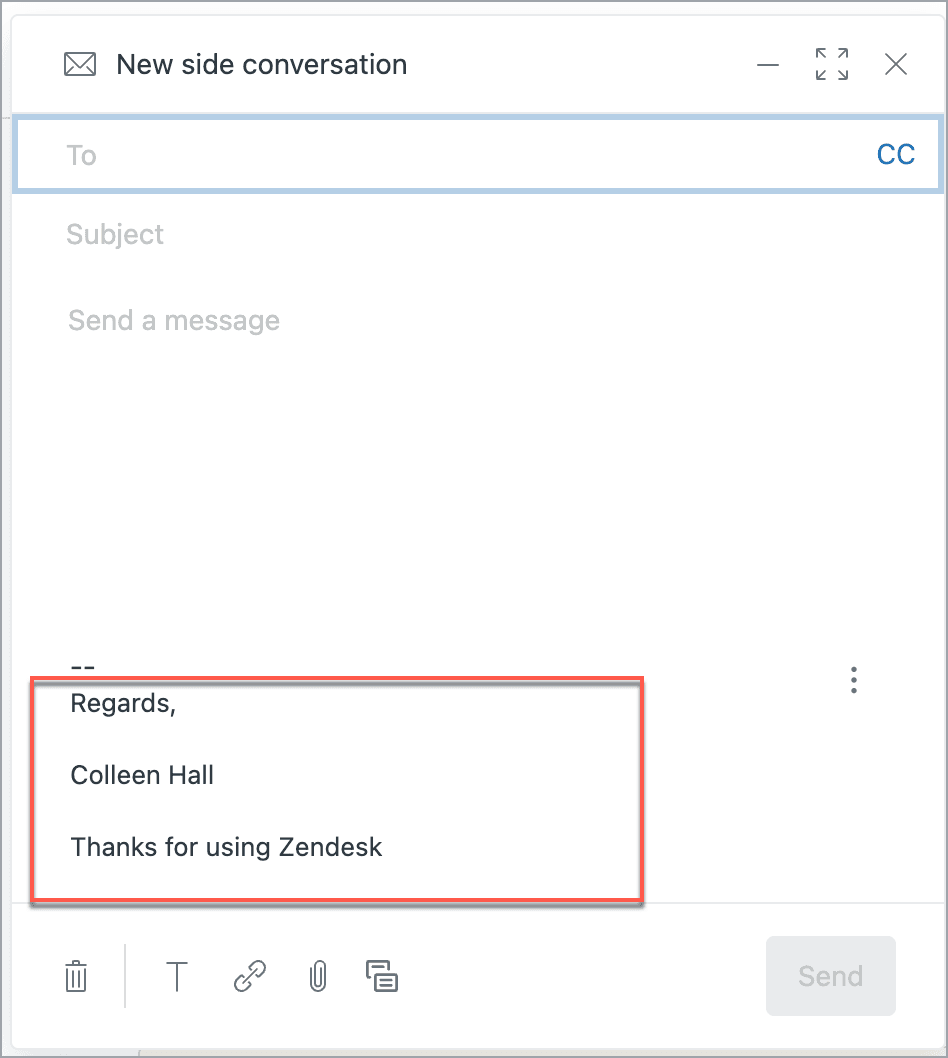This screenshot has height=1058, width=948.
Task: Minimize the side conversation window
Action: 768,66
